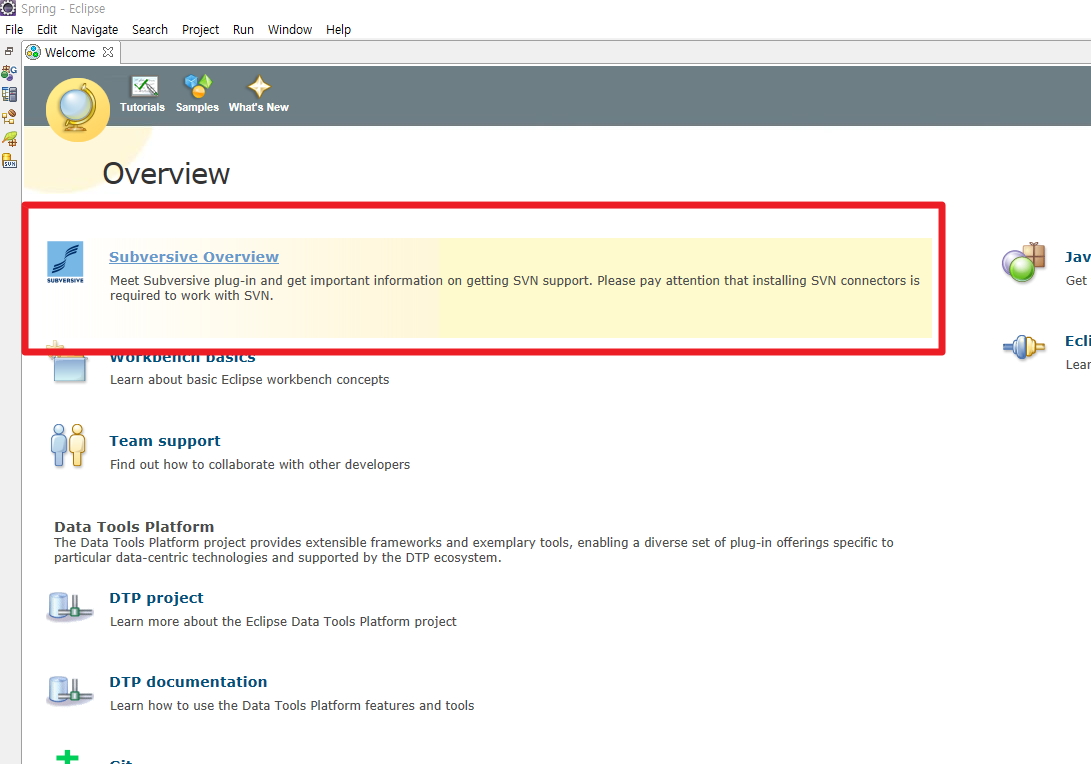This screenshot has width=1091, height=764.
Task: Click the blue and yellow plug icon
Action: click(x=1024, y=347)
